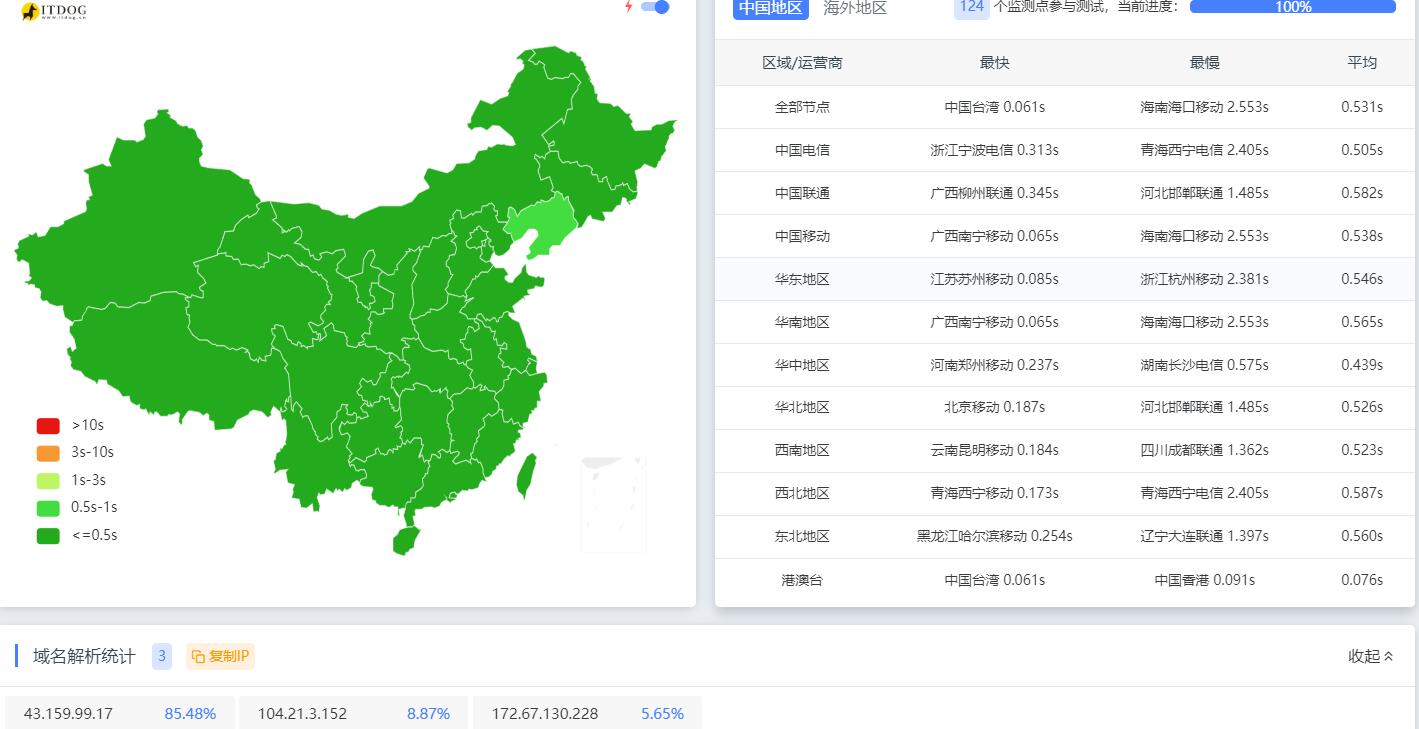This screenshot has width=1419, height=729.
Task: Select IP 43.159.99.17
Action: (x=68, y=713)
